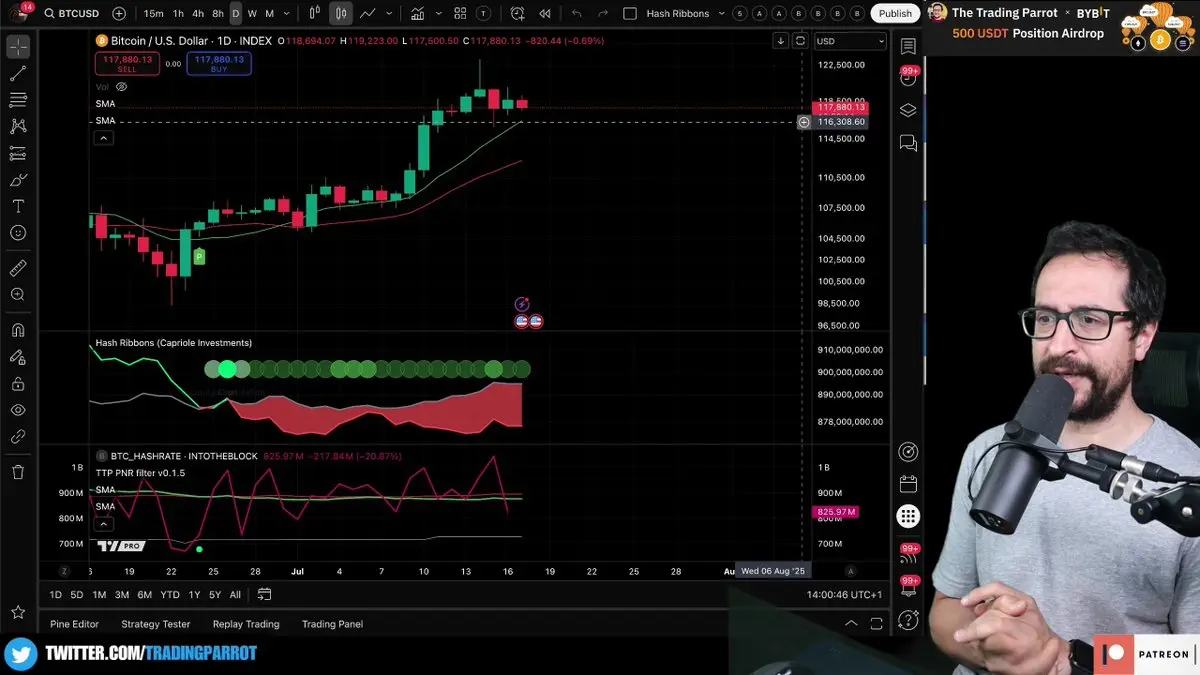
Task: Open the emoji icons tool
Action: [x=18, y=233]
